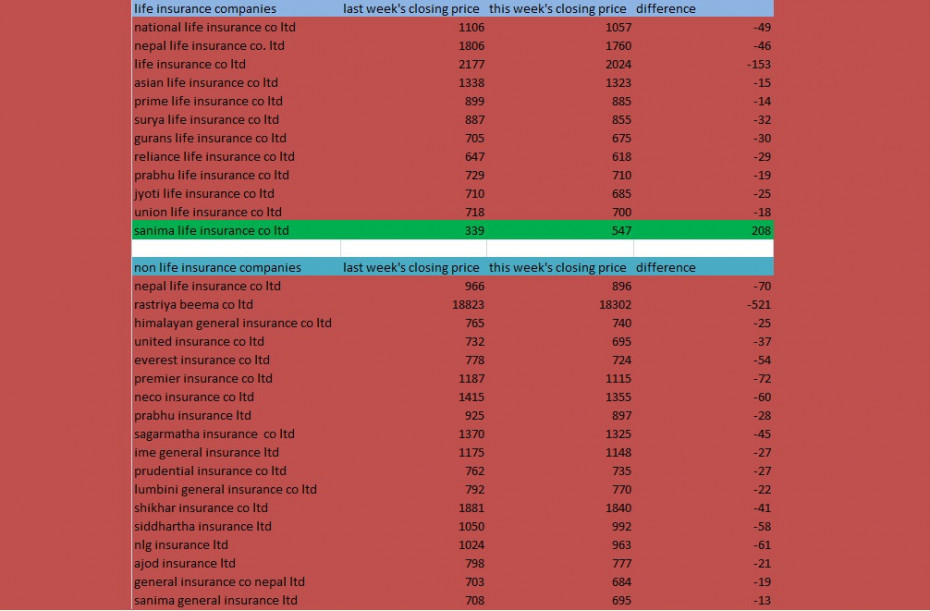Viewport: 930px width, 611px height.
Task: Select the 992 closing price cell
Action: click(560, 524)
